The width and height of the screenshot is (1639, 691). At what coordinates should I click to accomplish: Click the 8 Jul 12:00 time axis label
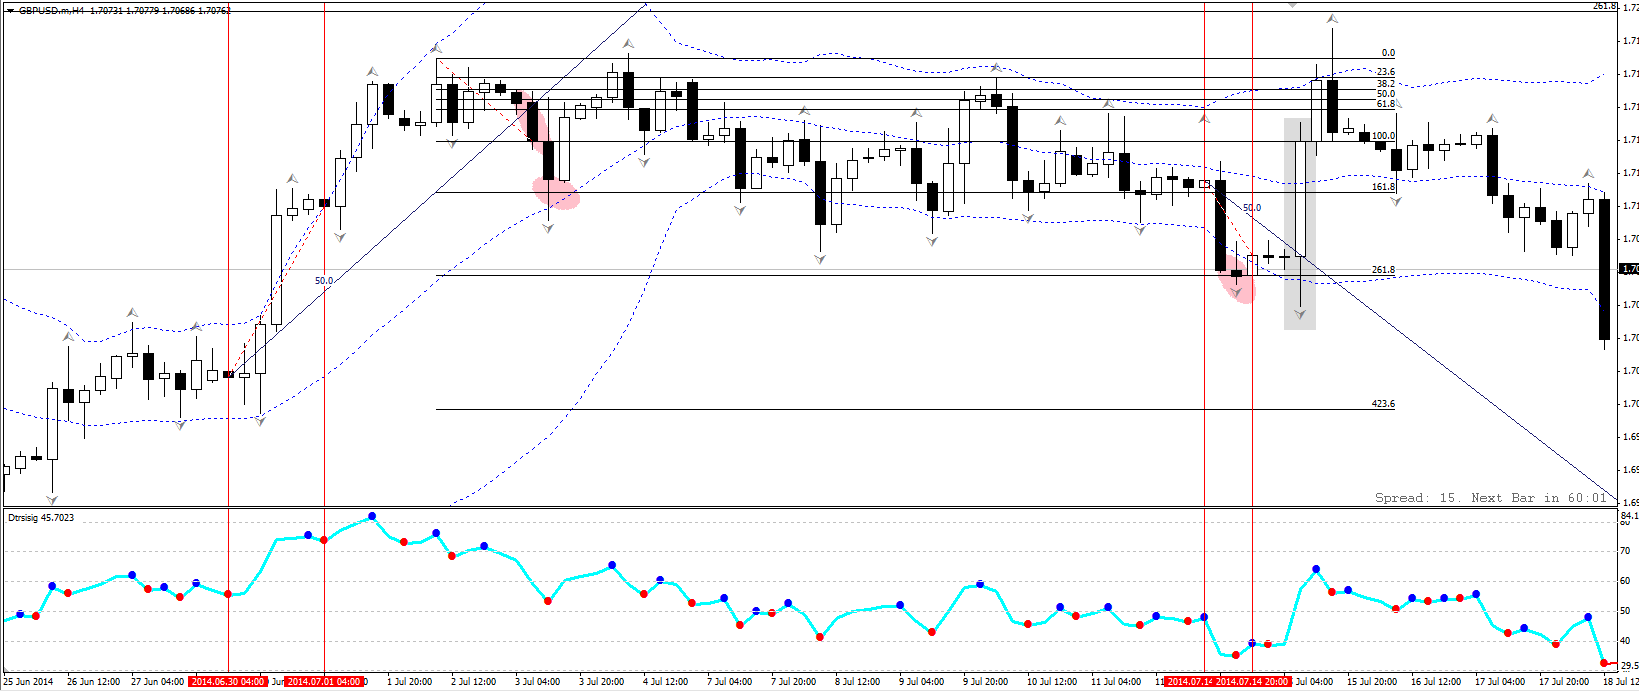click(x=858, y=682)
